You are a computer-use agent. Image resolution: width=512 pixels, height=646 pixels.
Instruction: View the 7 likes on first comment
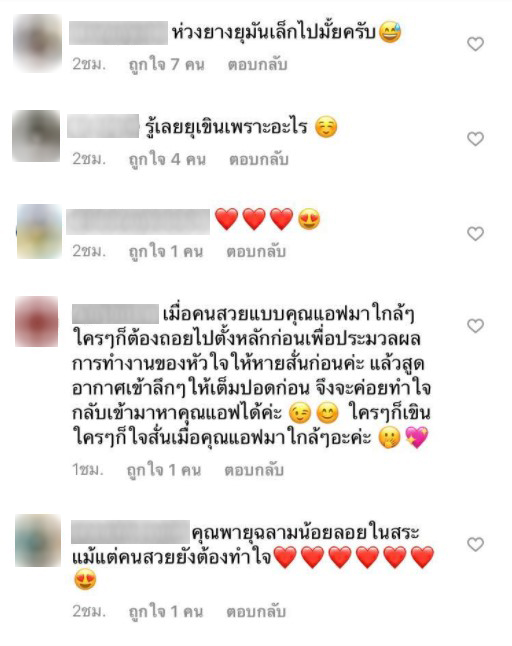click(x=166, y=65)
